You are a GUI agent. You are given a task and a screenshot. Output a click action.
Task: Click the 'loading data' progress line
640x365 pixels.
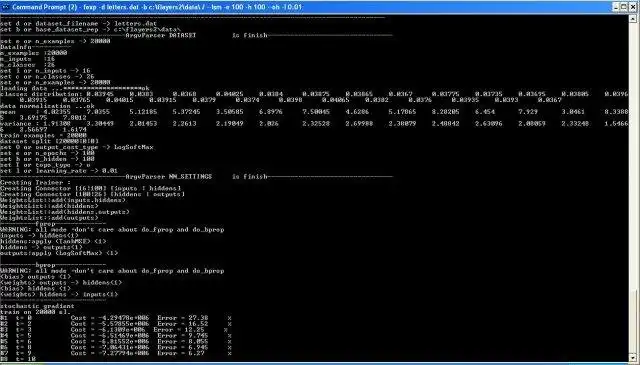(75, 88)
